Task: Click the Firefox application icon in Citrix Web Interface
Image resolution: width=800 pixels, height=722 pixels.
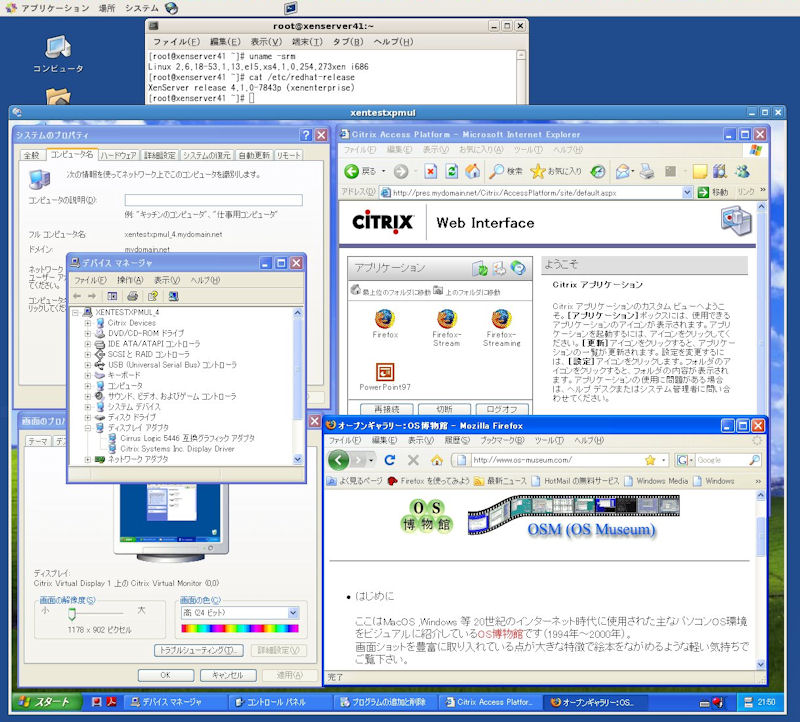Action: tap(384, 319)
